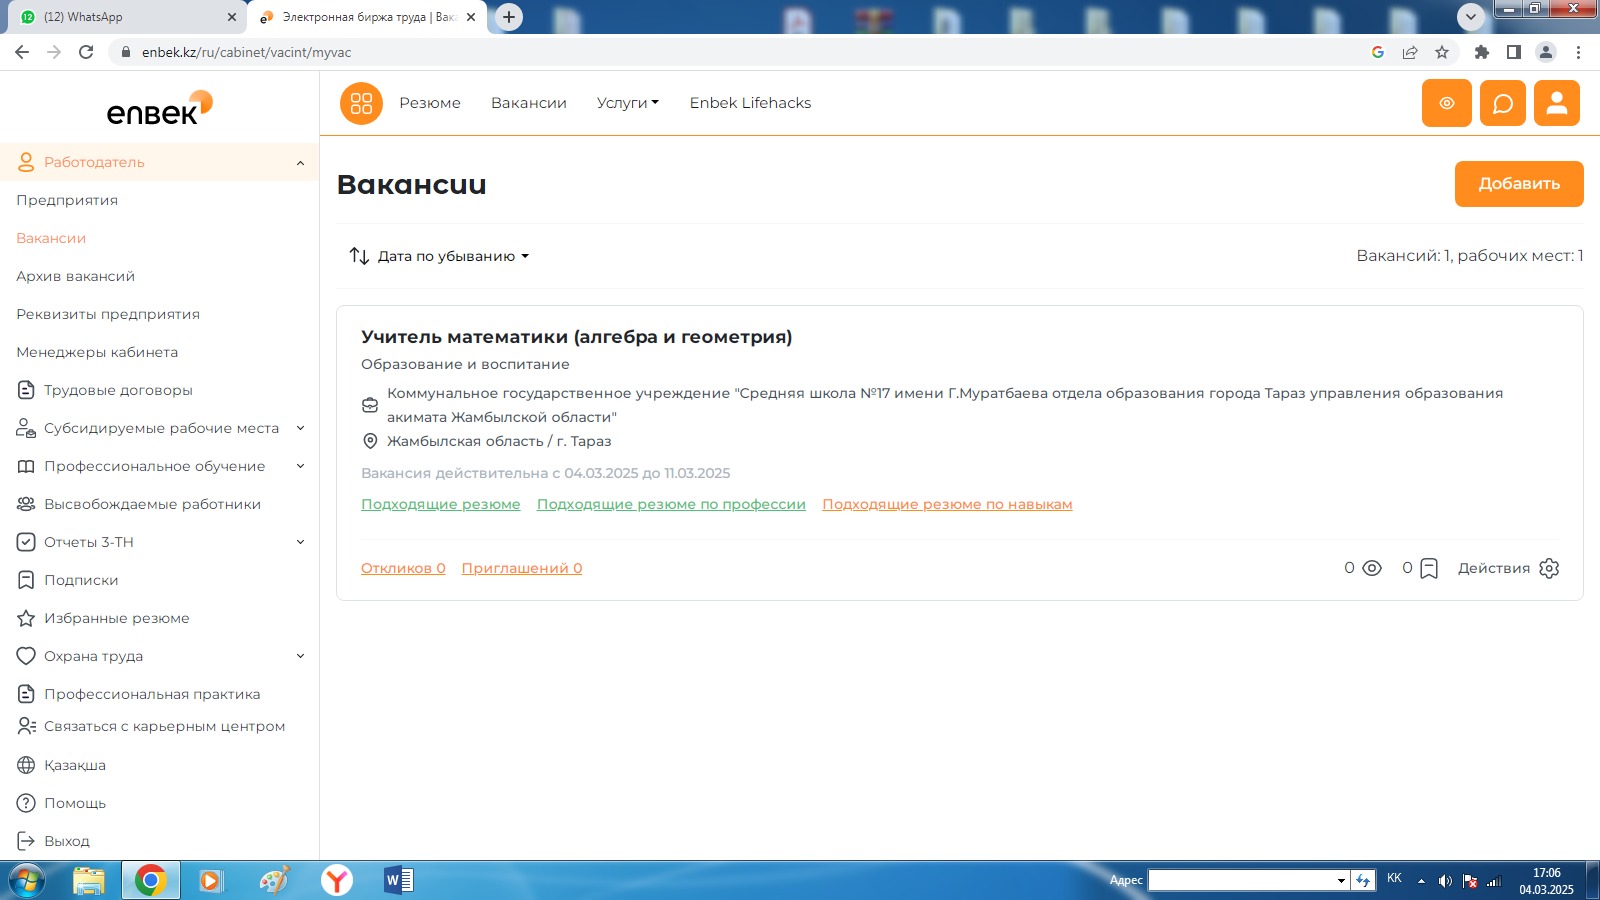1600x900 pixels.
Task: Open Подходящие резюме по навыкам link
Action: pyautogui.click(x=947, y=504)
